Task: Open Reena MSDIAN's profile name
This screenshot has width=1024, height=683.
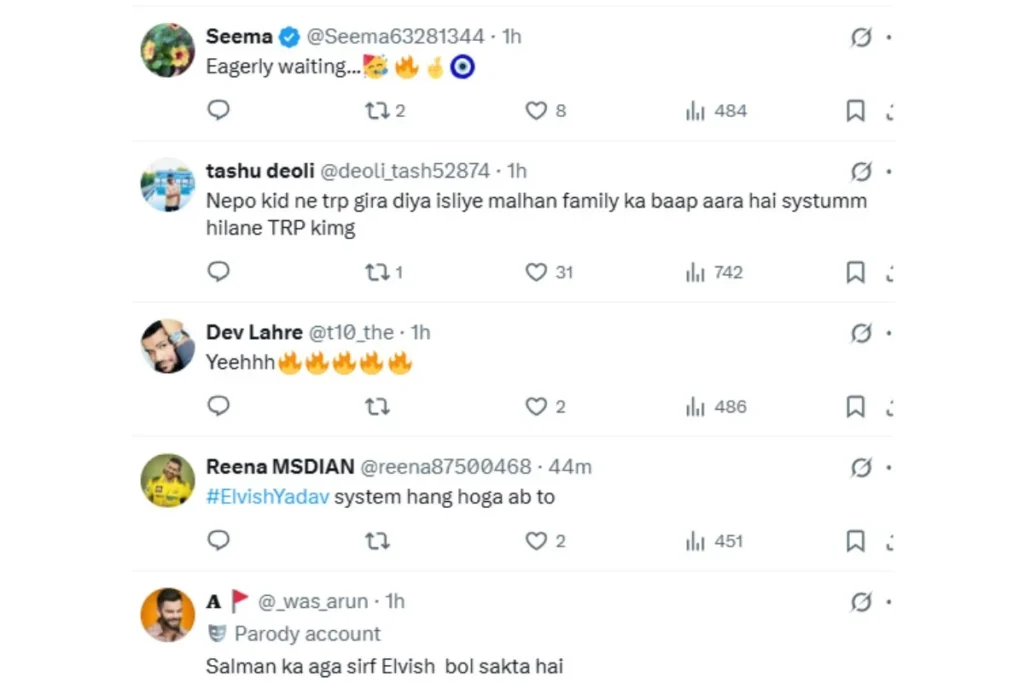Action: click(x=279, y=467)
